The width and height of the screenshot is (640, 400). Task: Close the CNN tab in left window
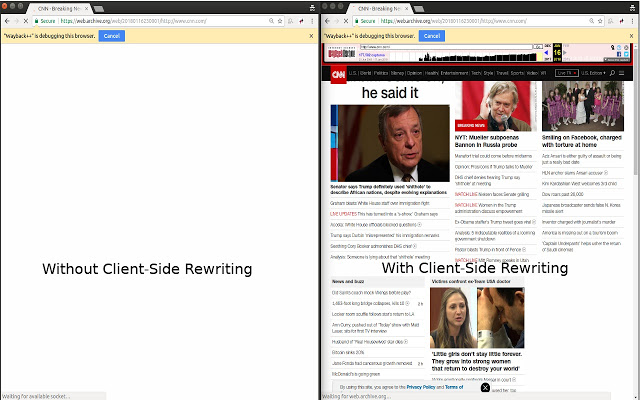[86, 9]
